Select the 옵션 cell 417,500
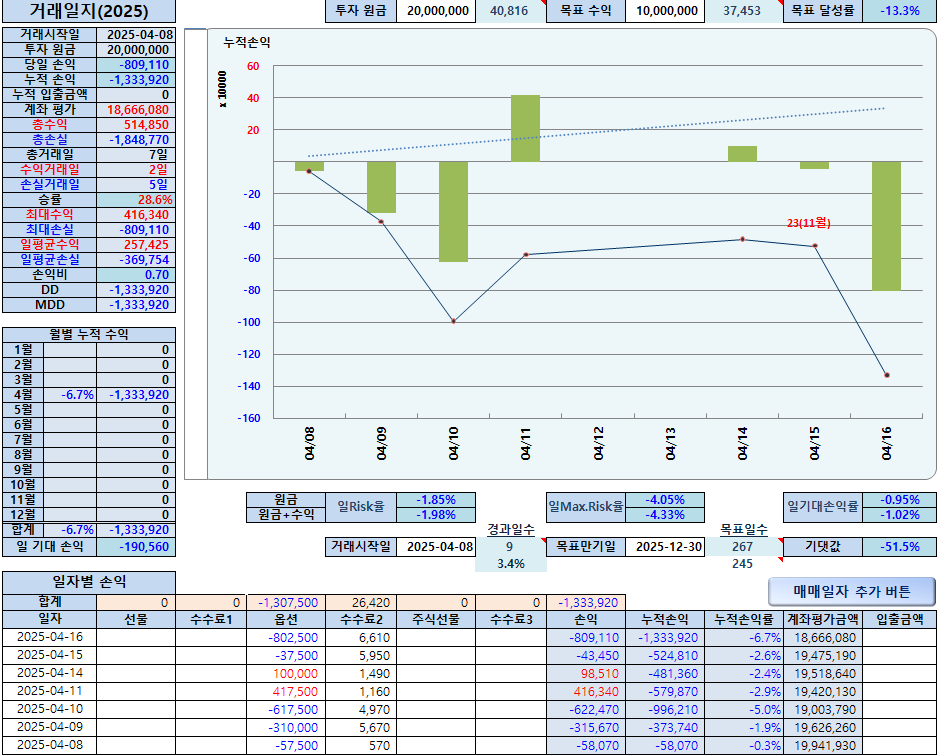This screenshot has height=755, width=941. (286, 691)
